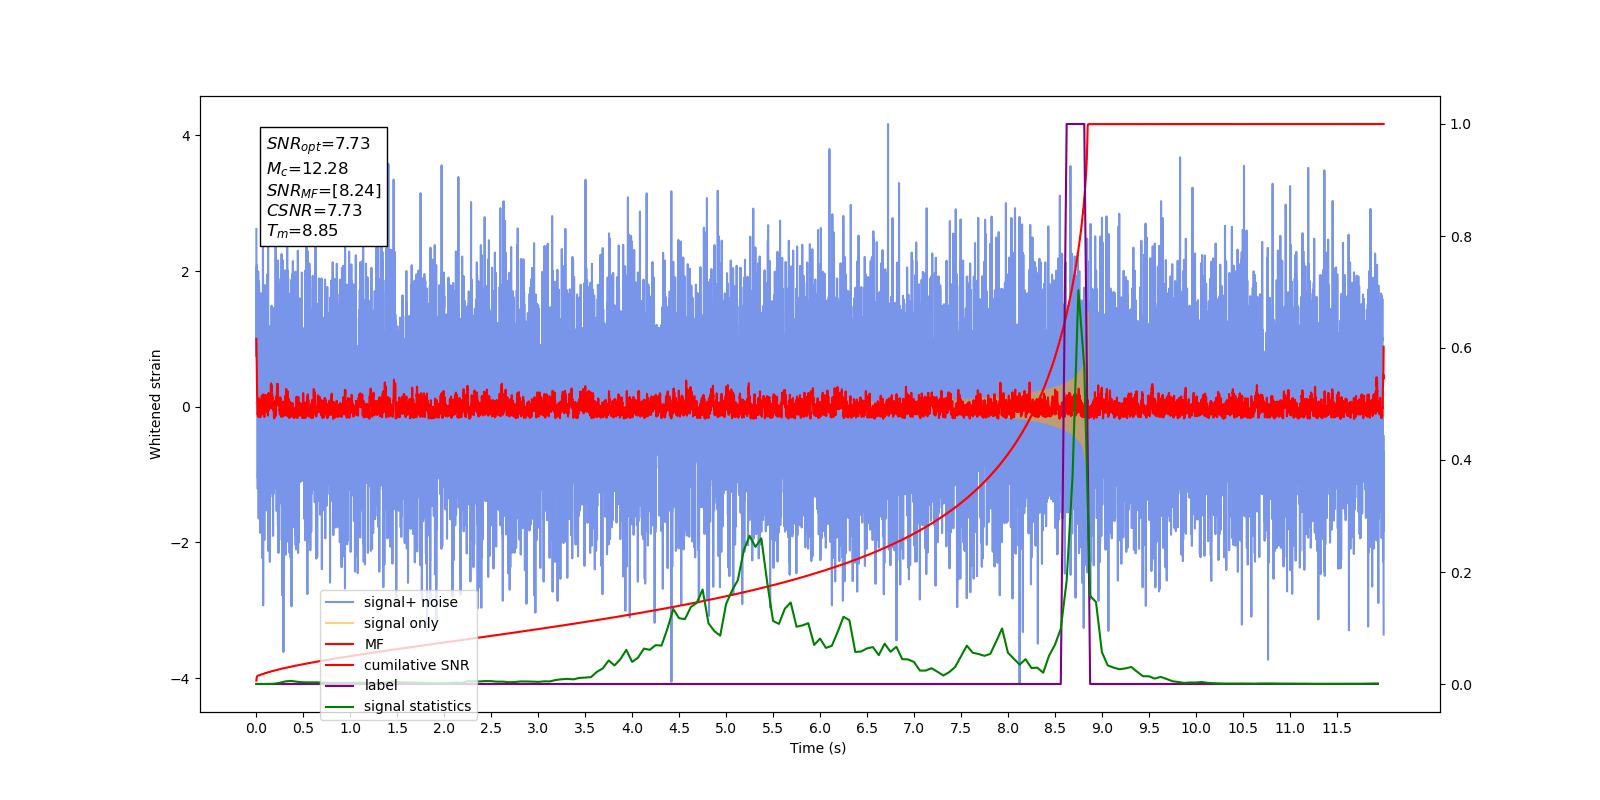The image size is (1600, 800).
Task: Click the left y-axis tick label 4
Action: (x=185, y=136)
